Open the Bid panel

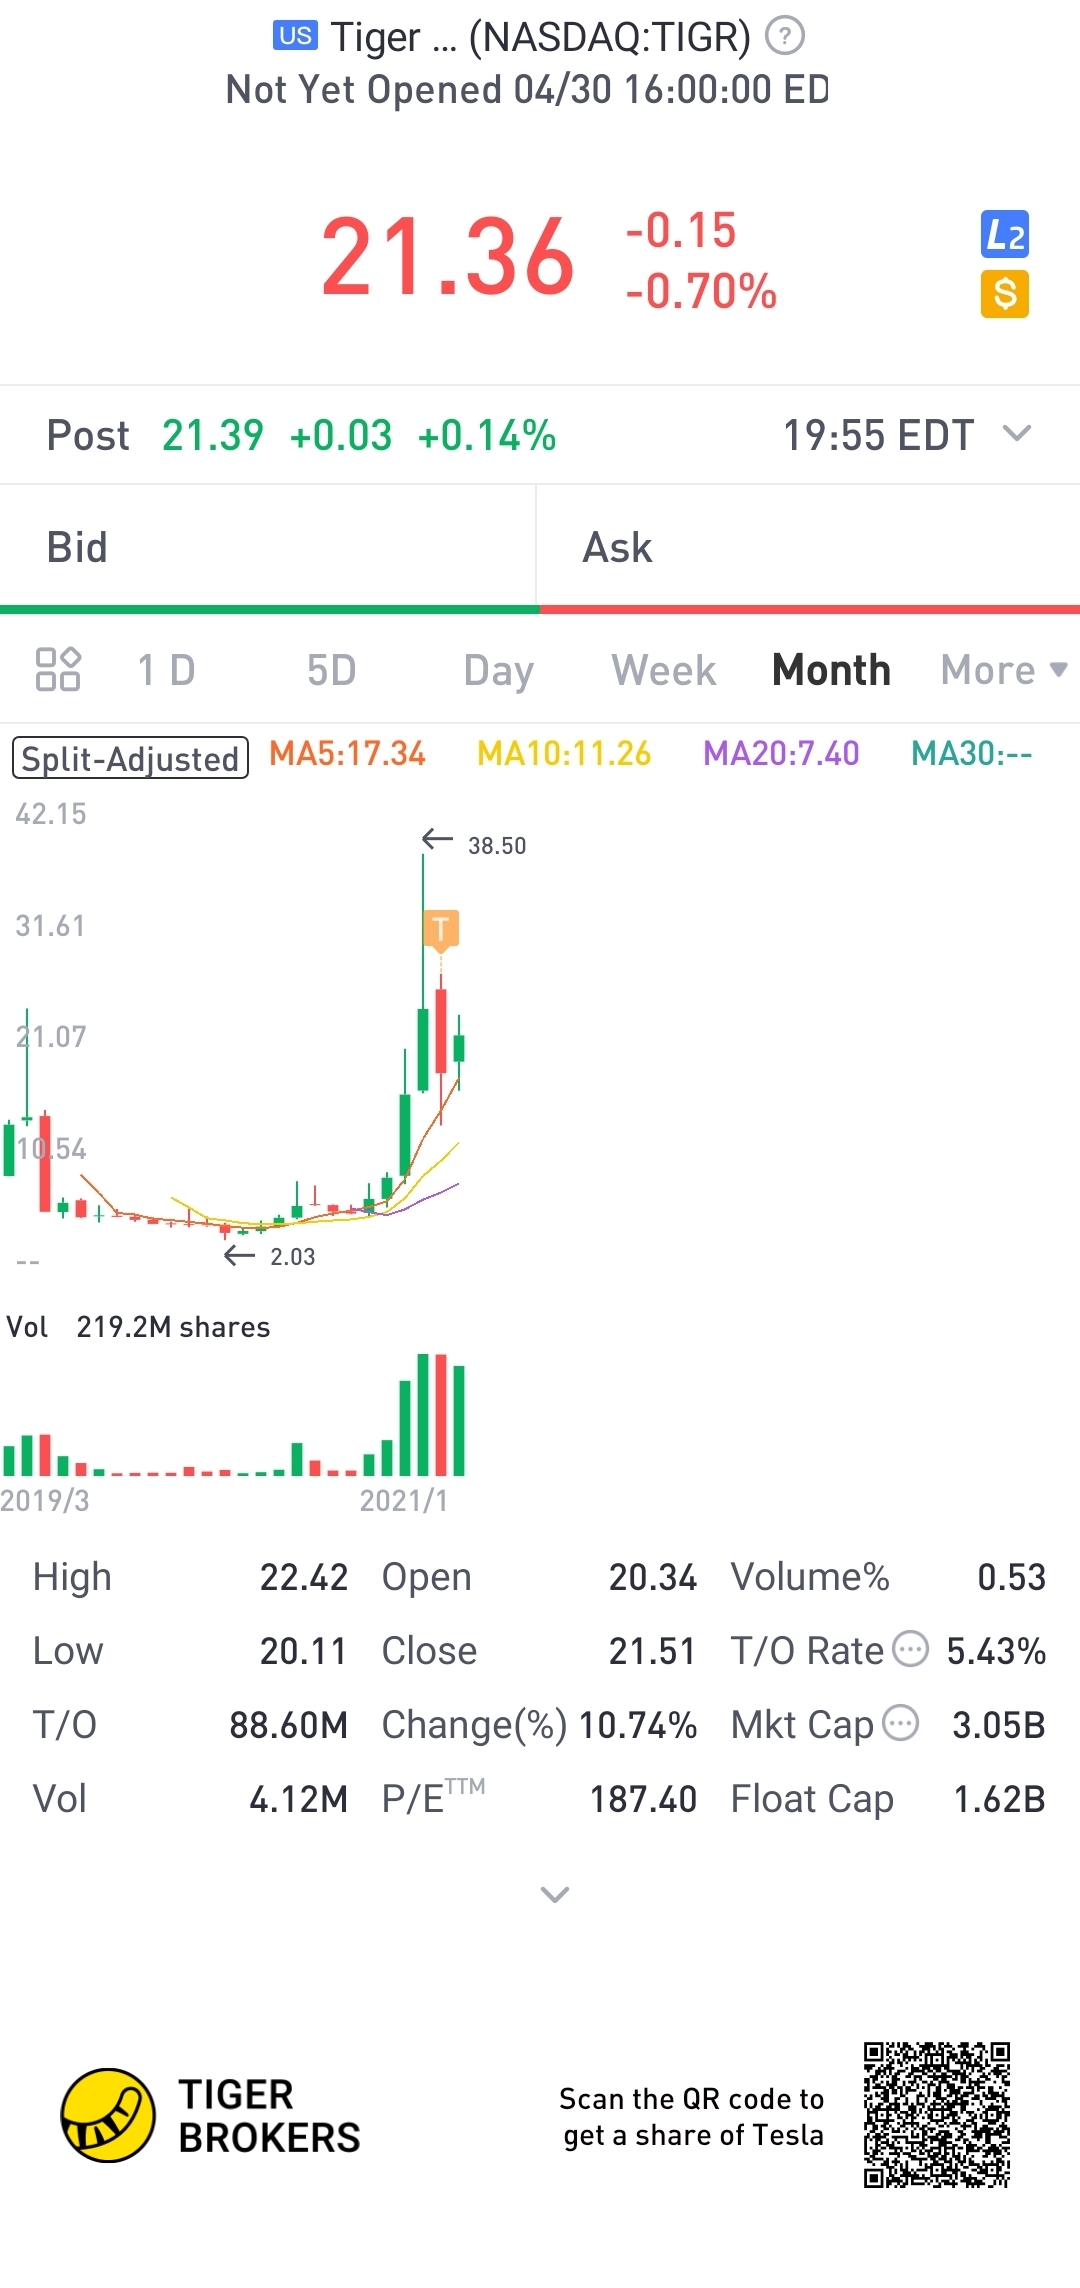coord(268,547)
